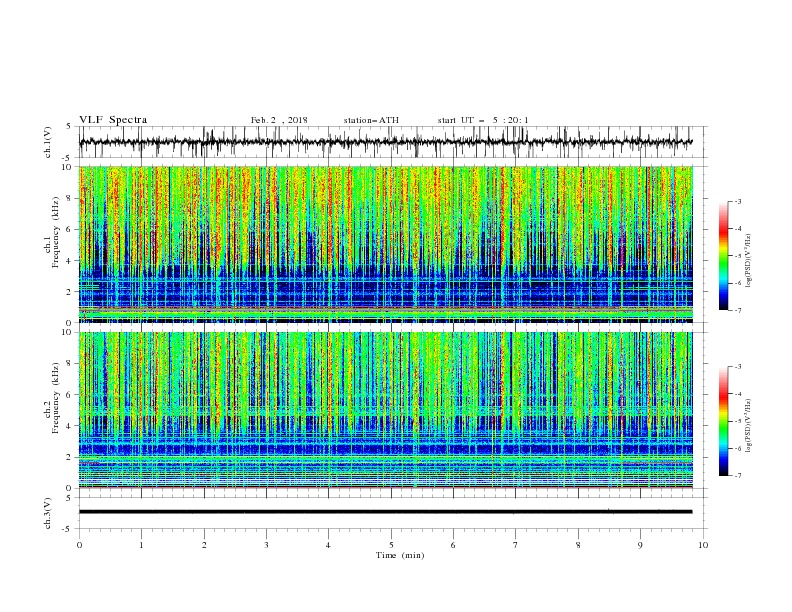Click the "ch.1(V)" waveform axis label

tap(48, 142)
